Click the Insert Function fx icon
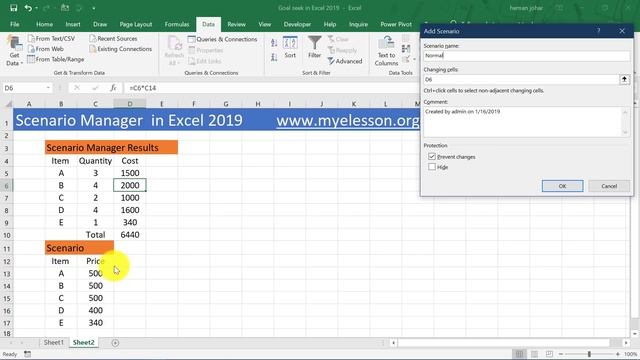 [x=113, y=88]
